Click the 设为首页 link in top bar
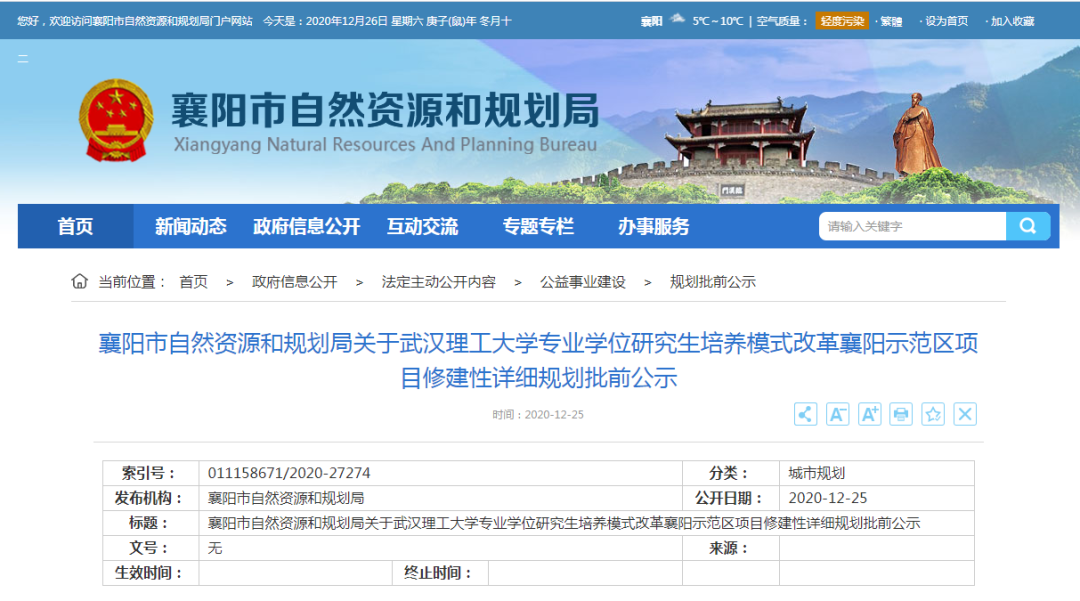Image resolution: width=1080 pixels, height=601 pixels. [946, 21]
